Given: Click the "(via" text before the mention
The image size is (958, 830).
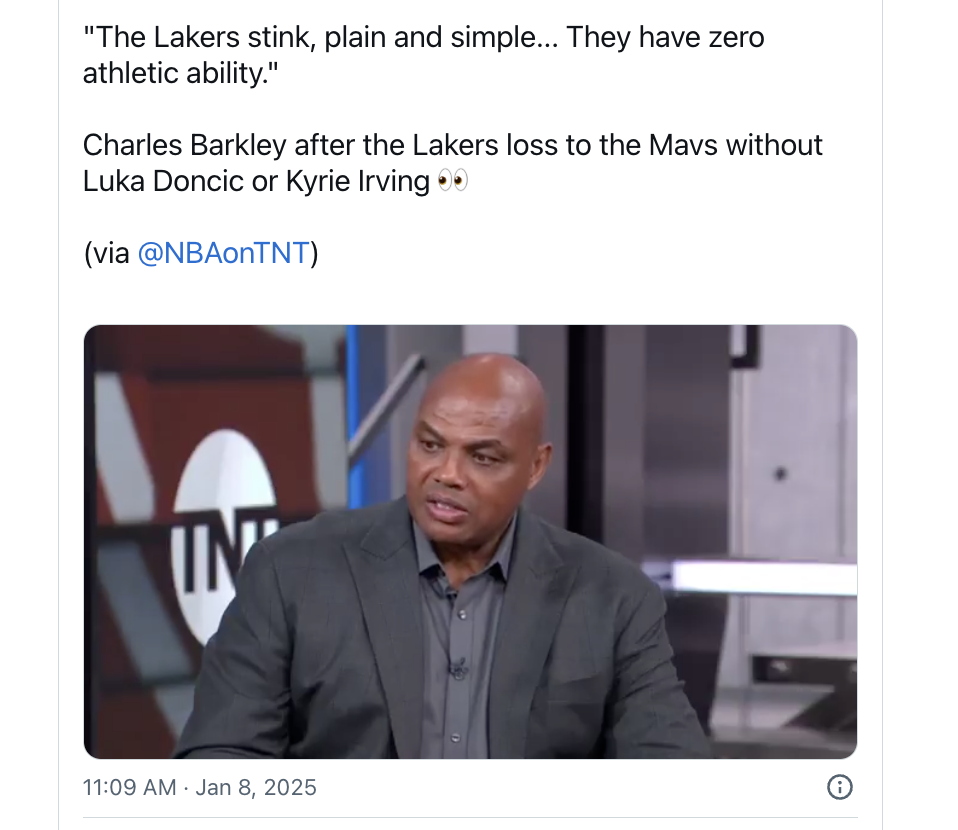Looking at the screenshot, I should pos(107,253).
